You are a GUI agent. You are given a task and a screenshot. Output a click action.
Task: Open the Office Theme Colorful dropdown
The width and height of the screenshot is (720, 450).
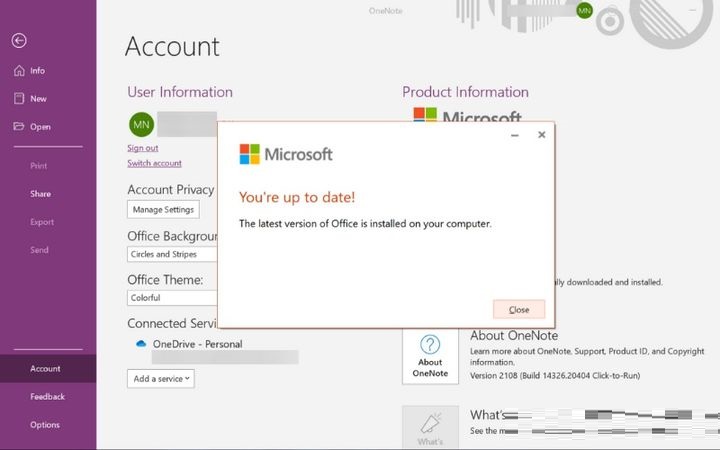(172, 298)
